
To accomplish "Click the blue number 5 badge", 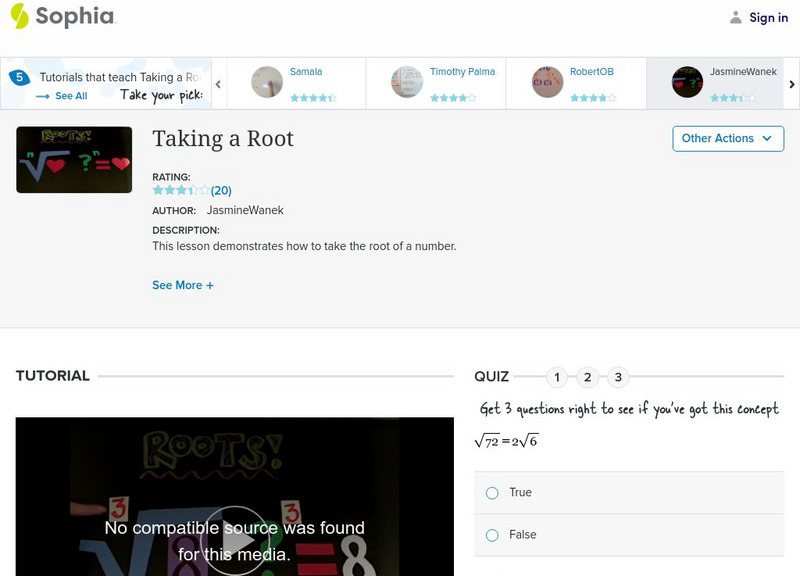I will coord(19,78).
